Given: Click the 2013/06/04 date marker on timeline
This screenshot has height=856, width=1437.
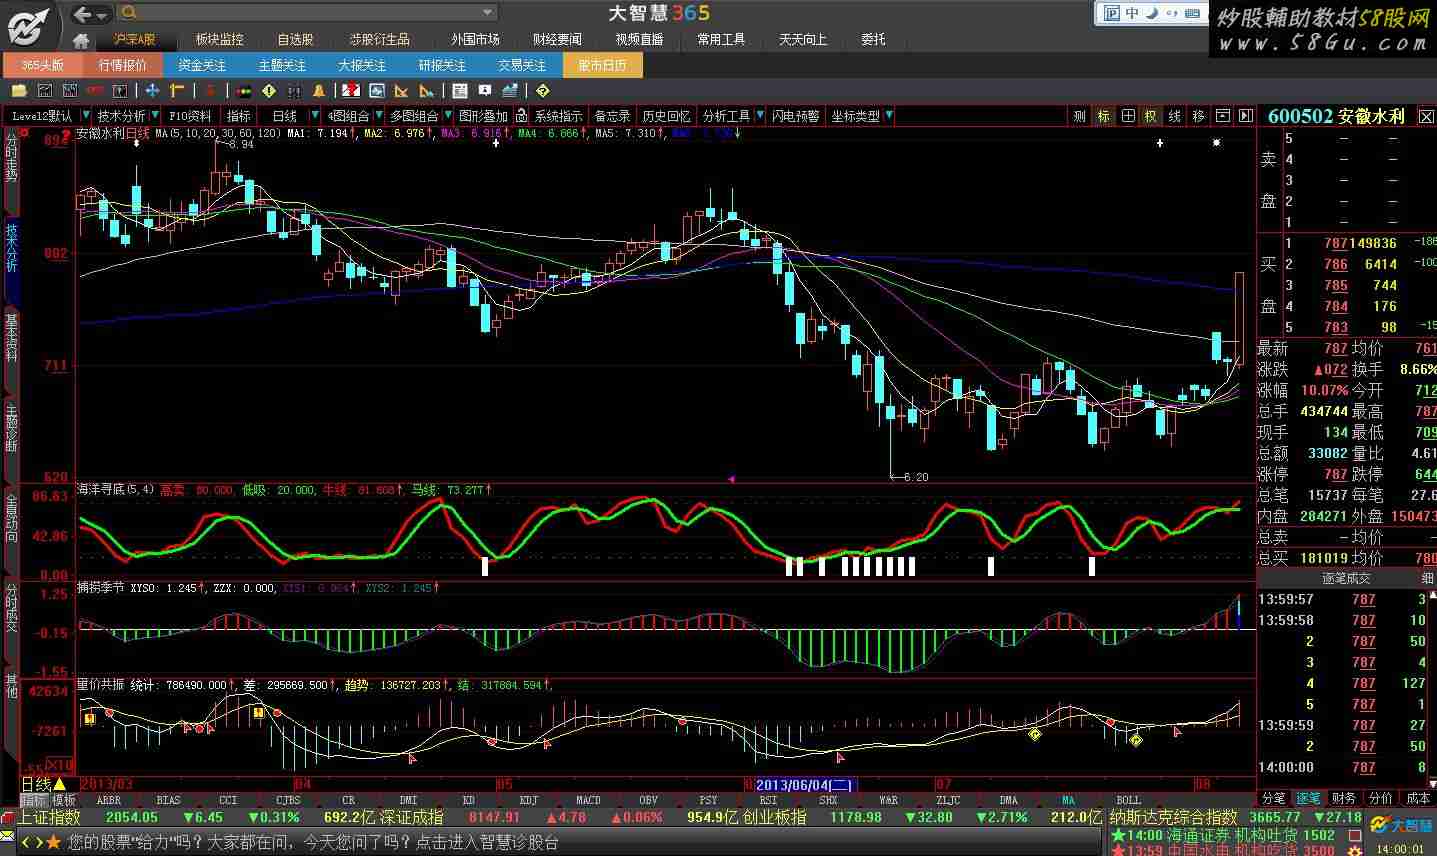Looking at the screenshot, I should click(x=804, y=785).
